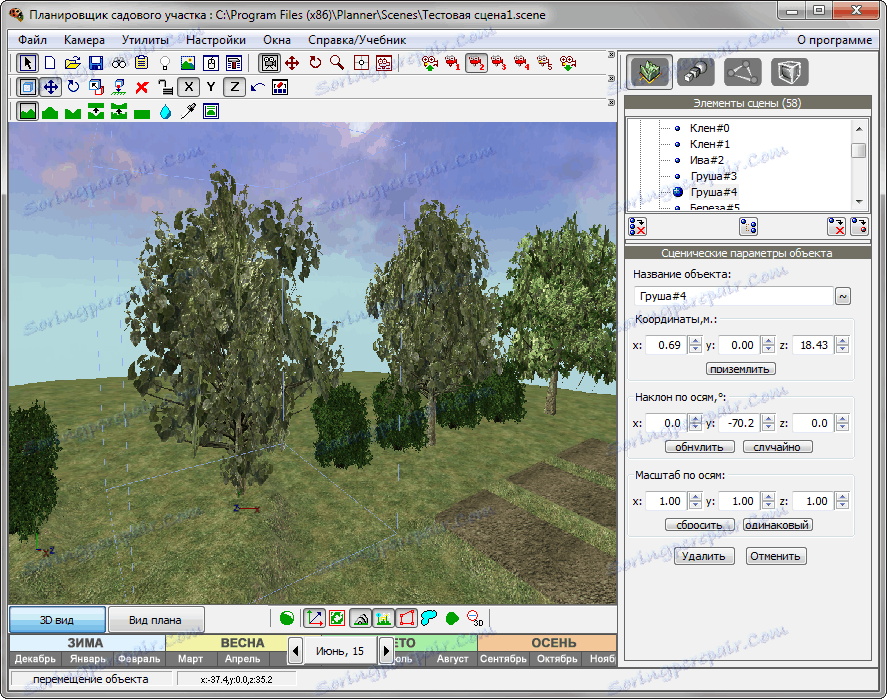The height and width of the screenshot is (699, 887).
Task: Select Апрель on the season timeline
Action: tap(242, 659)
